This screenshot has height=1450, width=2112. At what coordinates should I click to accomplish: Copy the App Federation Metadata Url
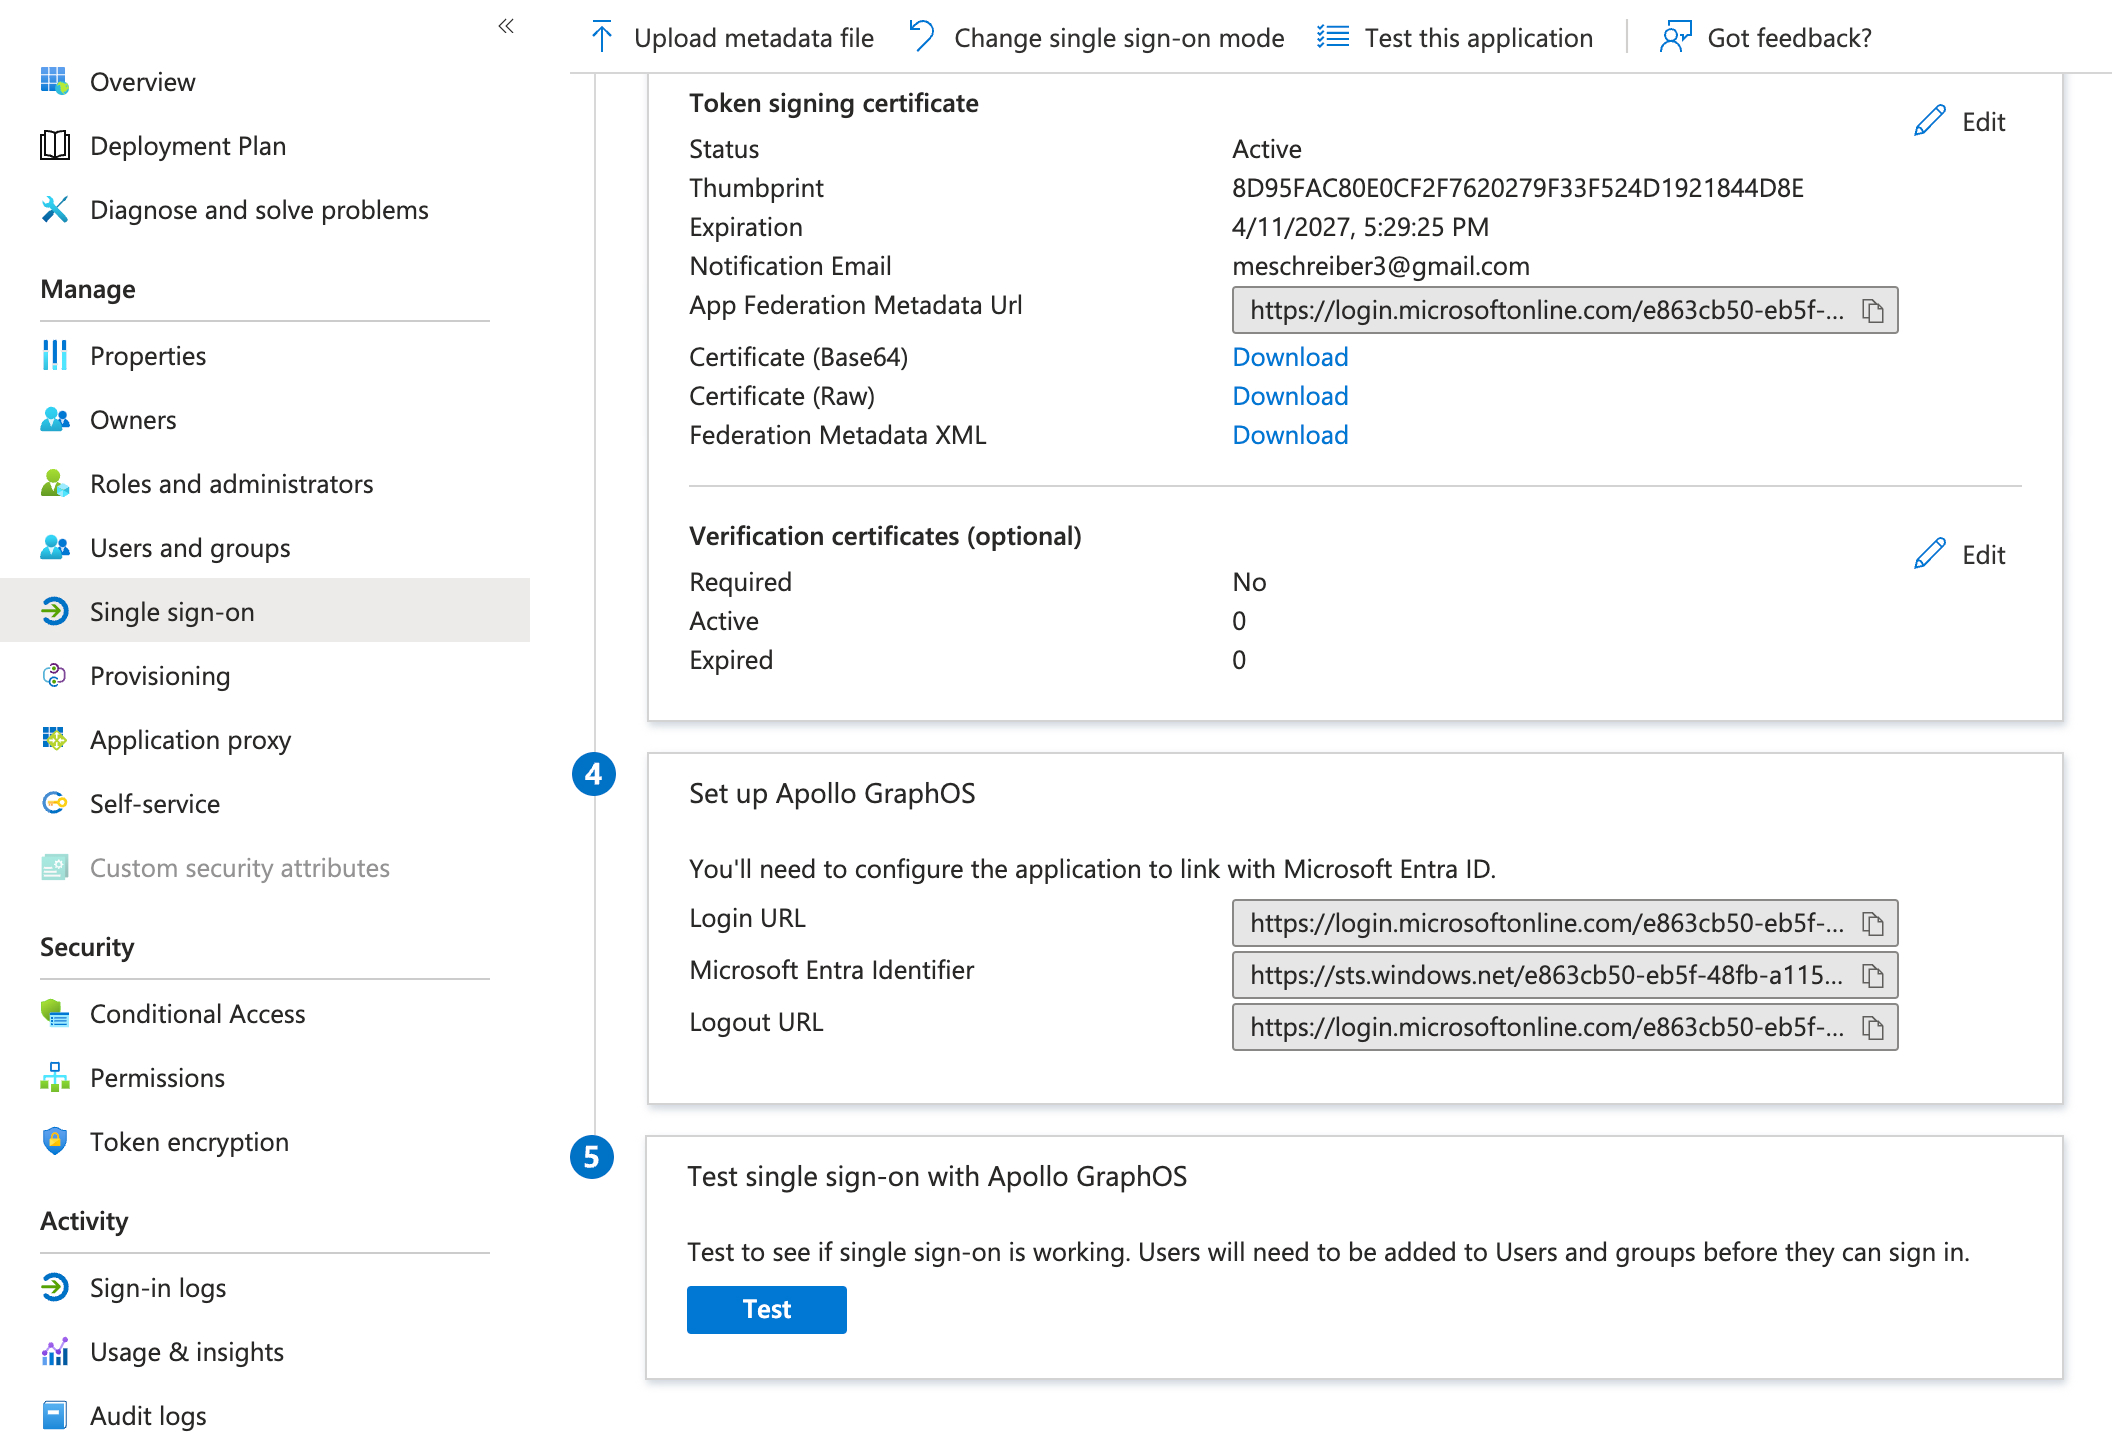pos(1872,311)
